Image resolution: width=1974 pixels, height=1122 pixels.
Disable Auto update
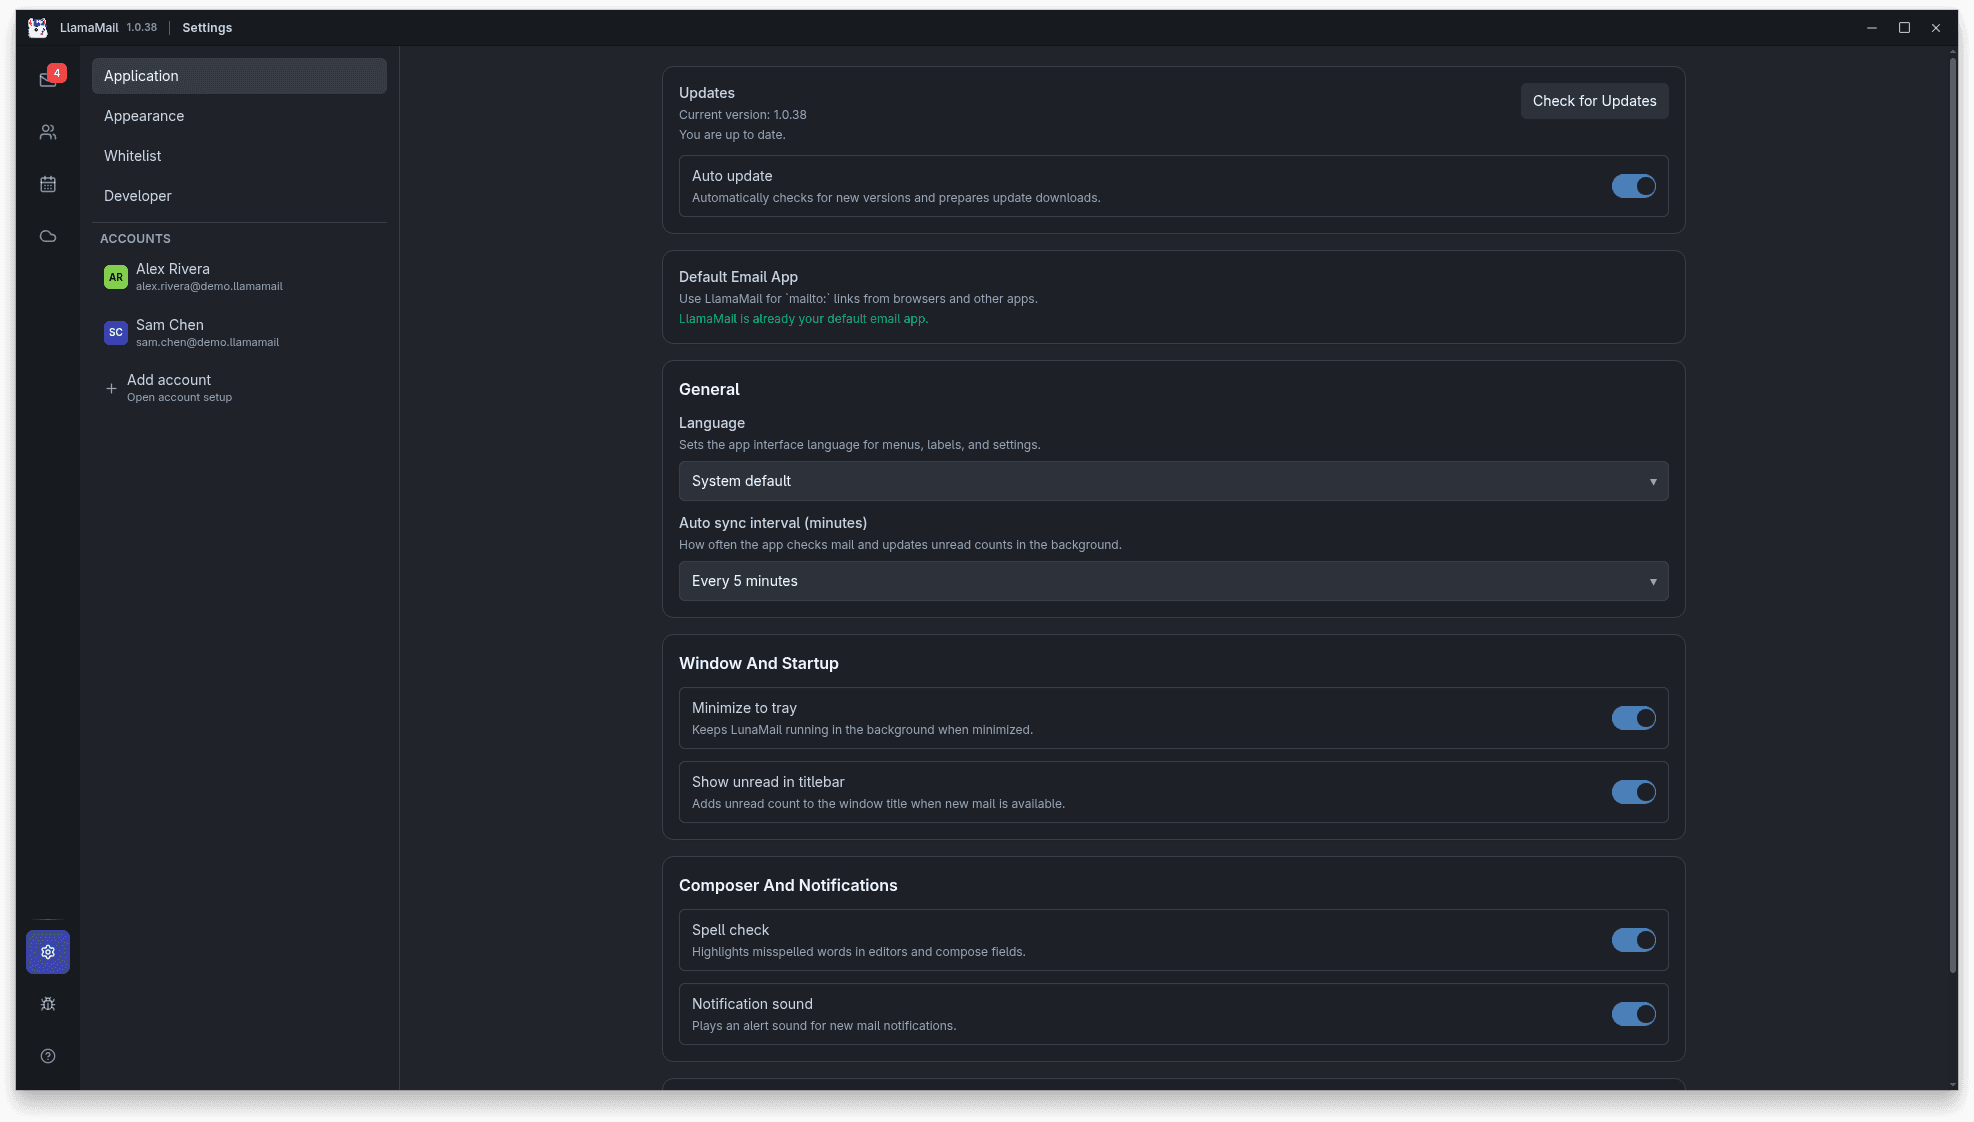click(x=1633, y=186)
